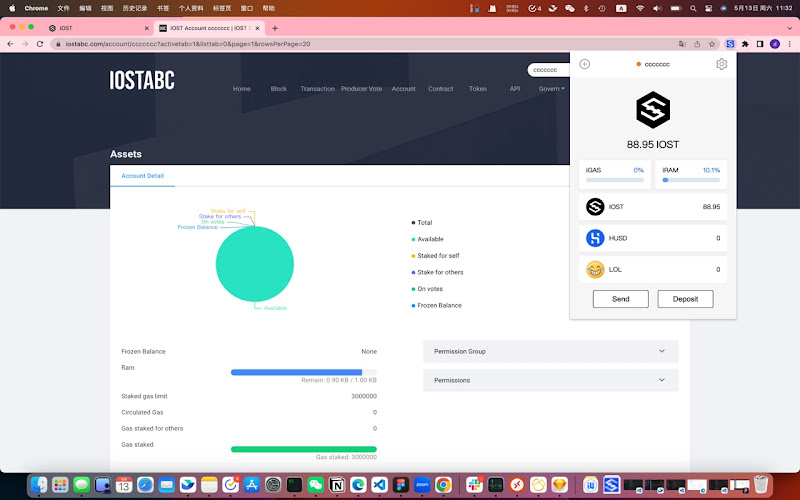The width and height of the screenshot is (800, 500).
Task: Expand the Permission Group panel
Action: coord(551,351)
